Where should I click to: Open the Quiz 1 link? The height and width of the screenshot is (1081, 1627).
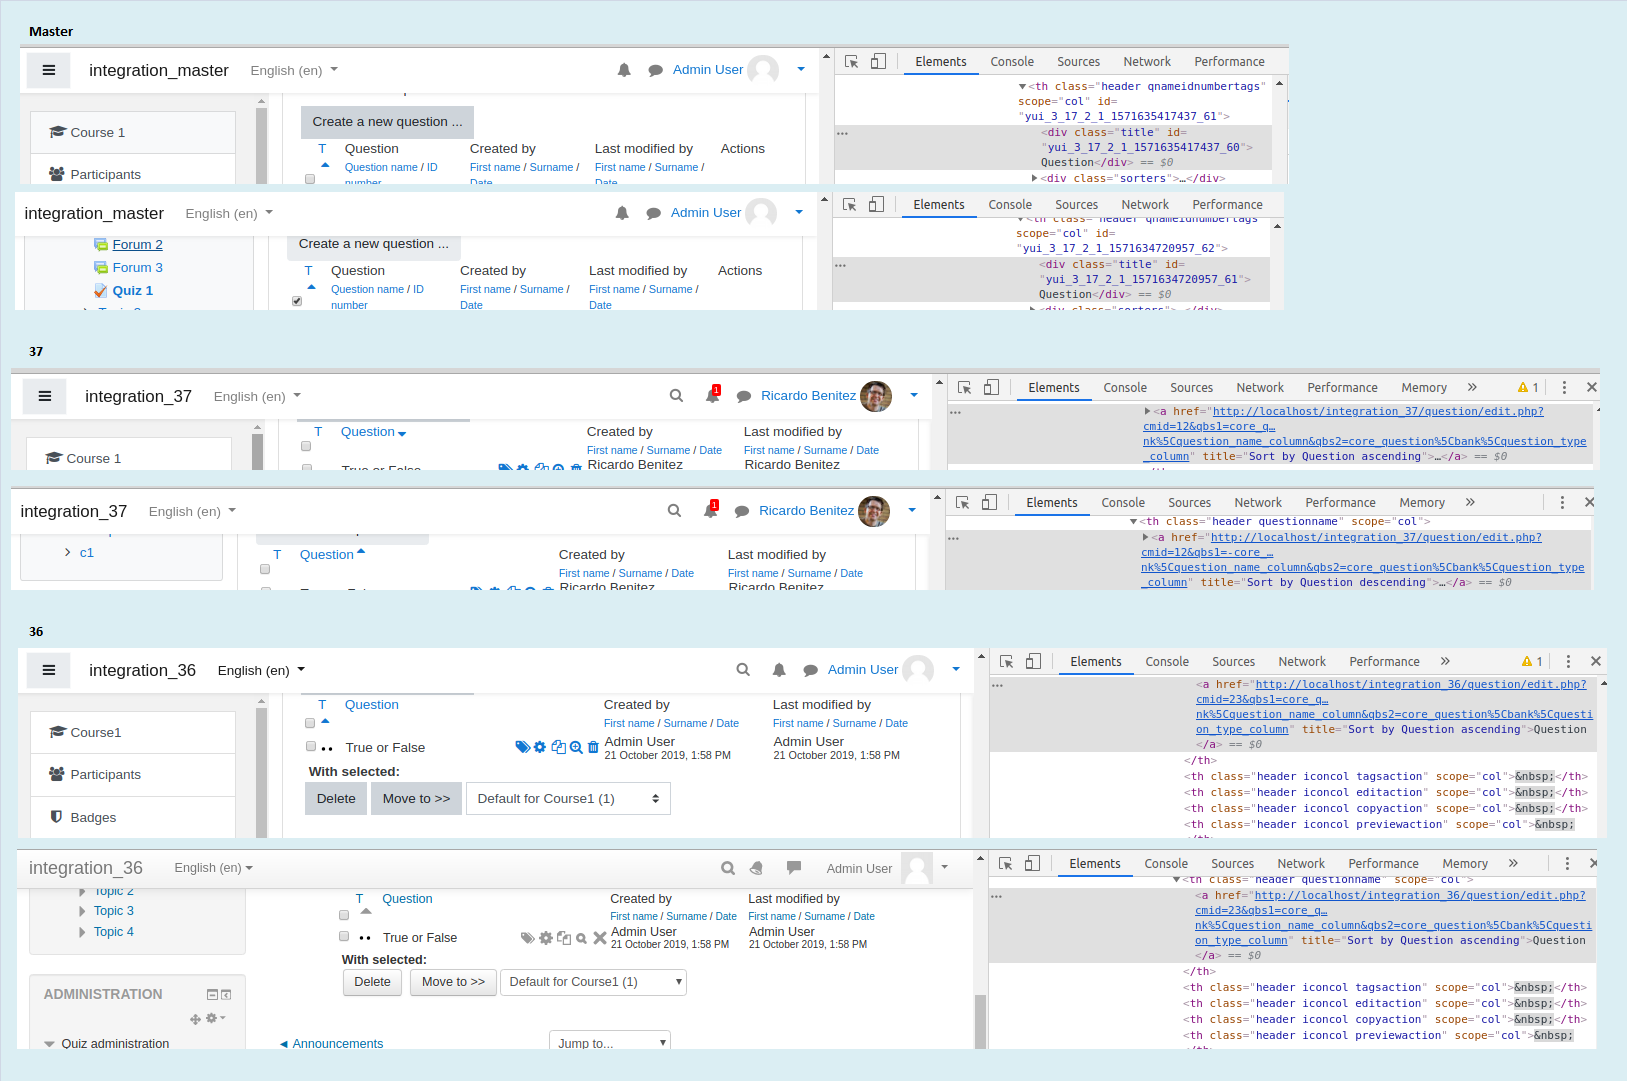pyautogui.click(x=133, y=291)
